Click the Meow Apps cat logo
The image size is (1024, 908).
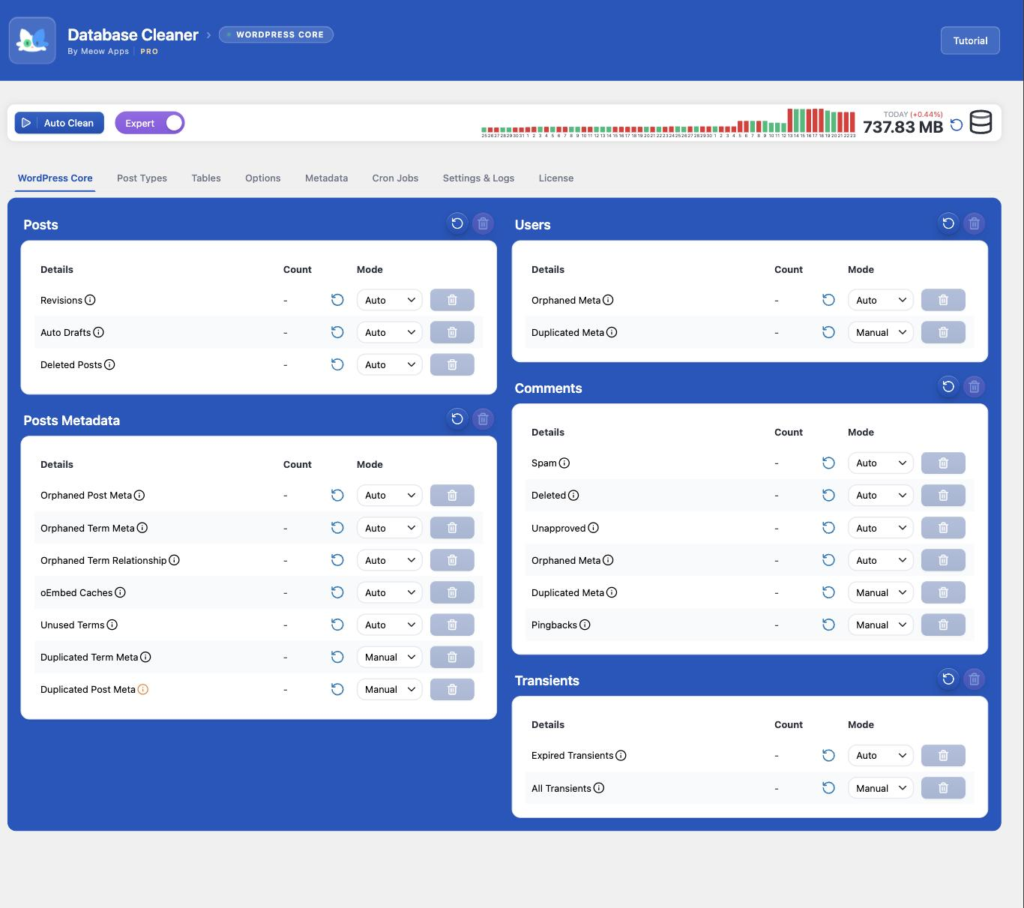pyautogui.click(x=32, y=41)
